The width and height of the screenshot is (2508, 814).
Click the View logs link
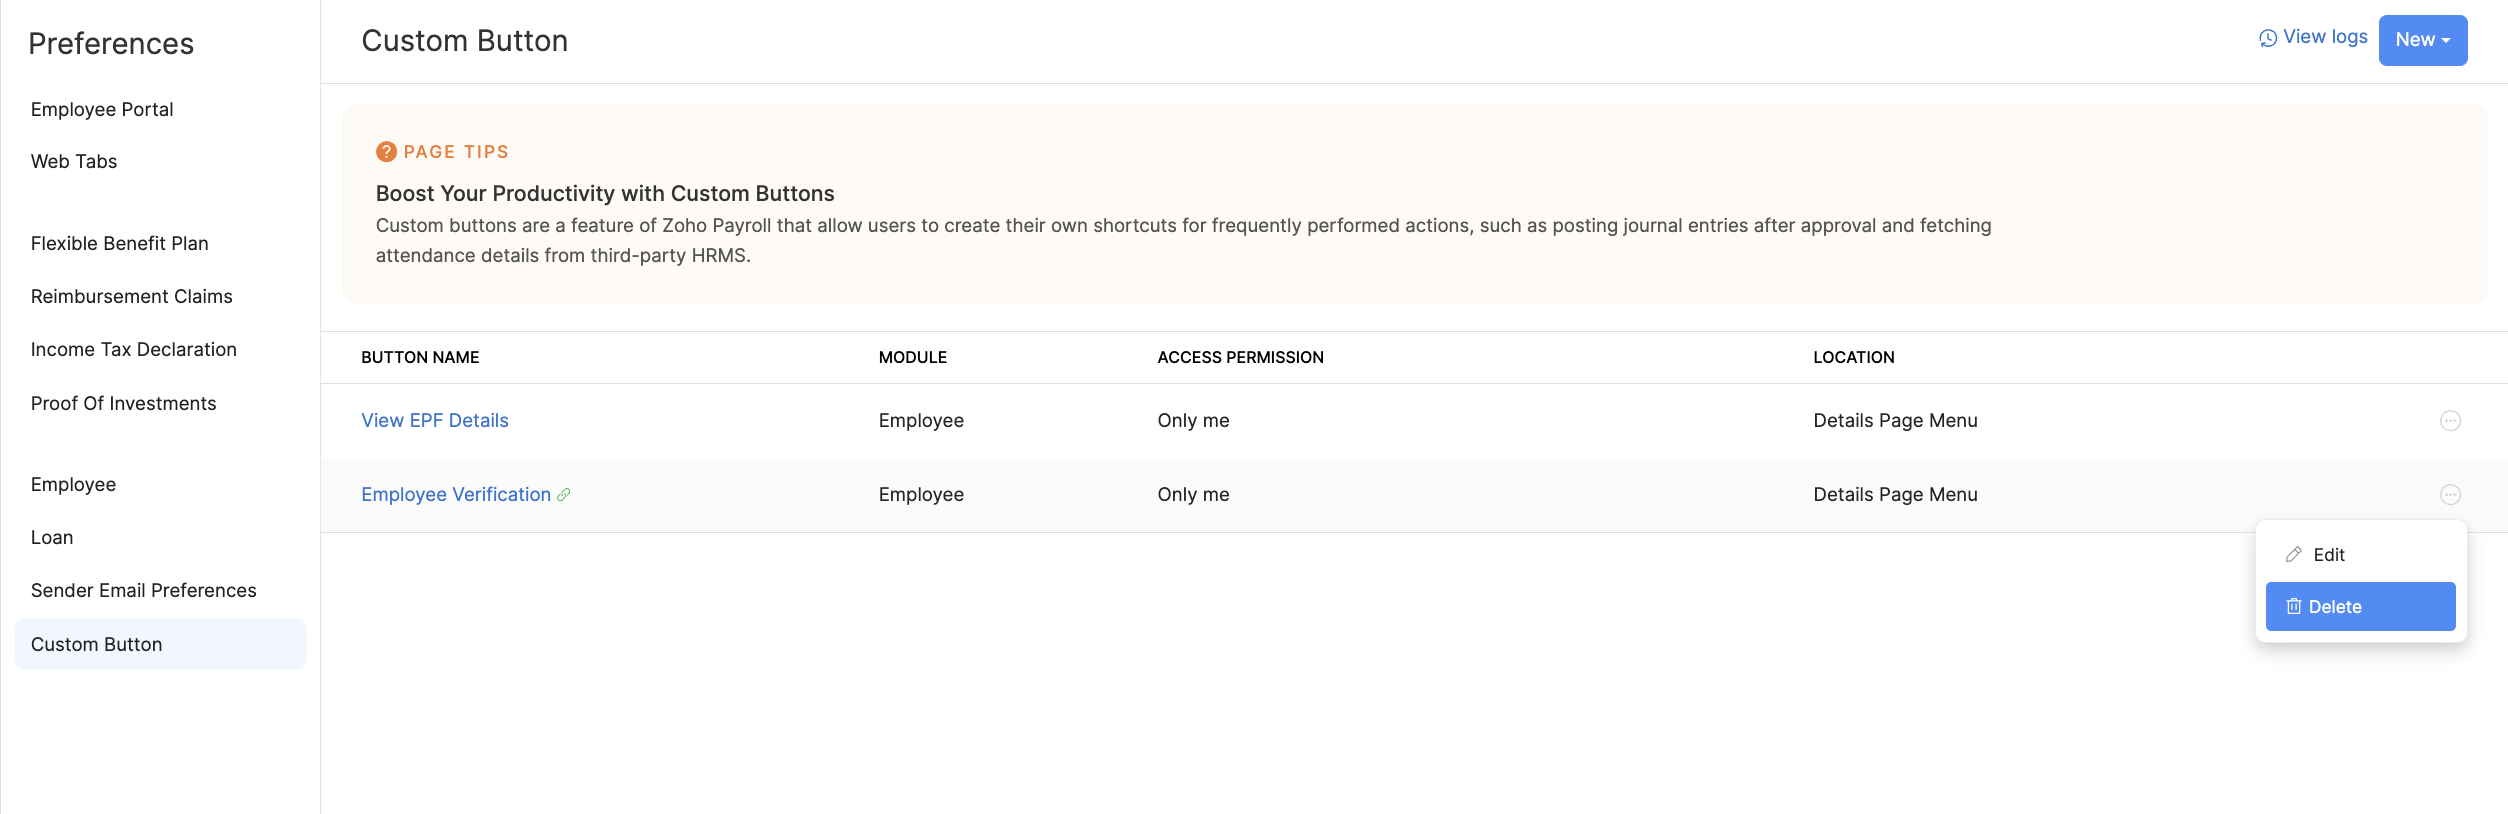(x=2325, y=37)
